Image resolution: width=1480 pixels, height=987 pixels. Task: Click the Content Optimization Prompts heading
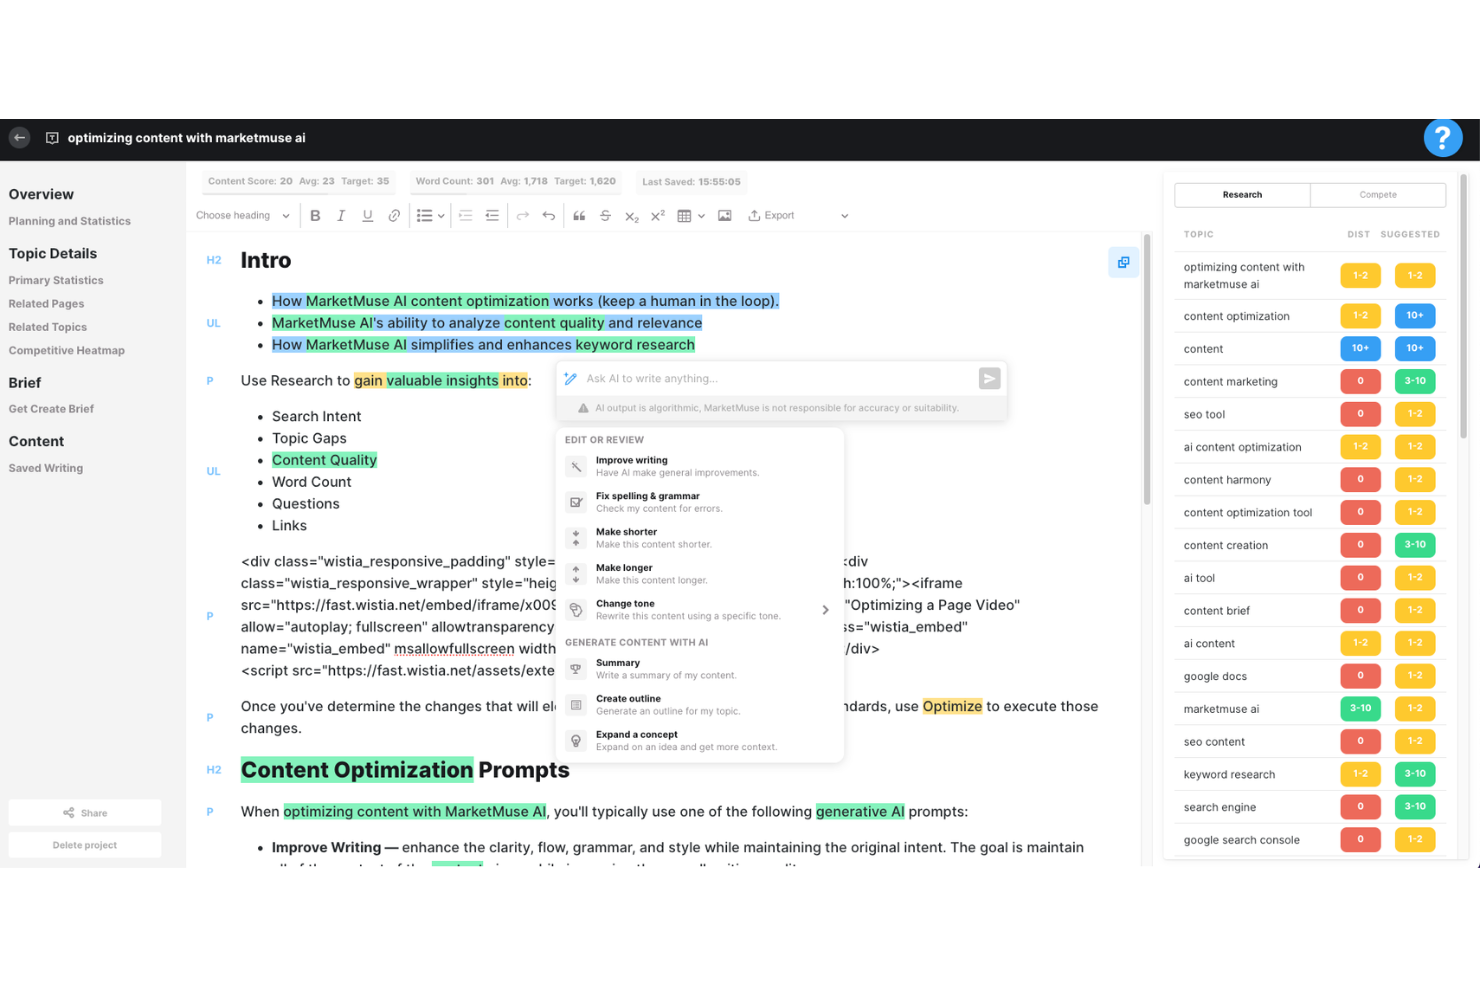[x=405, y=770]
